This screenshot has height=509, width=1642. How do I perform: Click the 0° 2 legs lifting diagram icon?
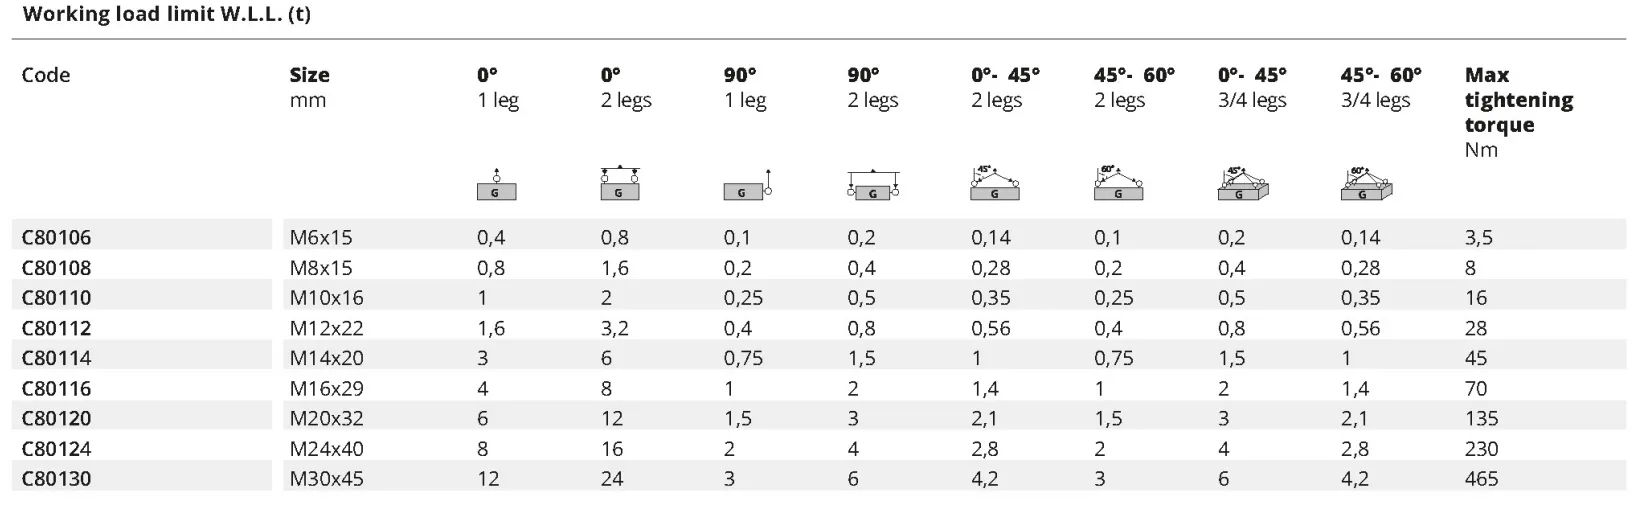pyautogui.click(x=619, y=183)
